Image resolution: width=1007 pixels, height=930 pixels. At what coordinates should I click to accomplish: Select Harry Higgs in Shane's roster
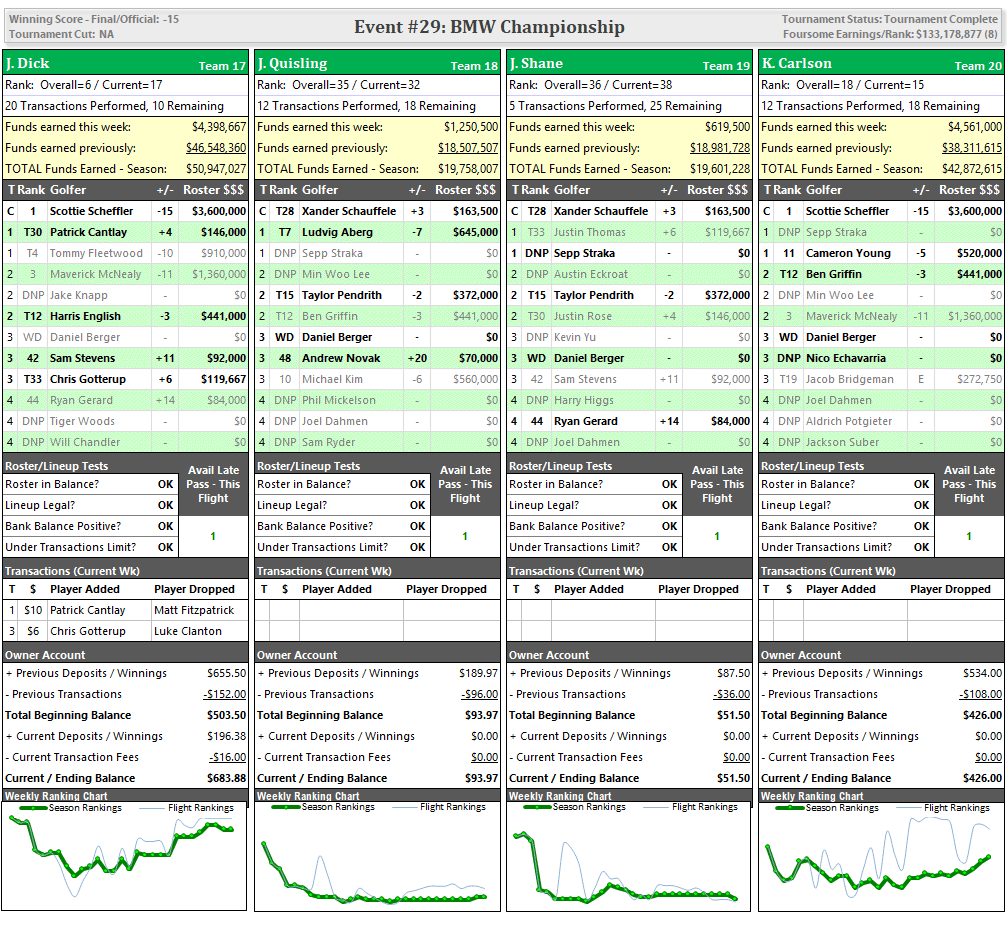click(x=584, y=400)
